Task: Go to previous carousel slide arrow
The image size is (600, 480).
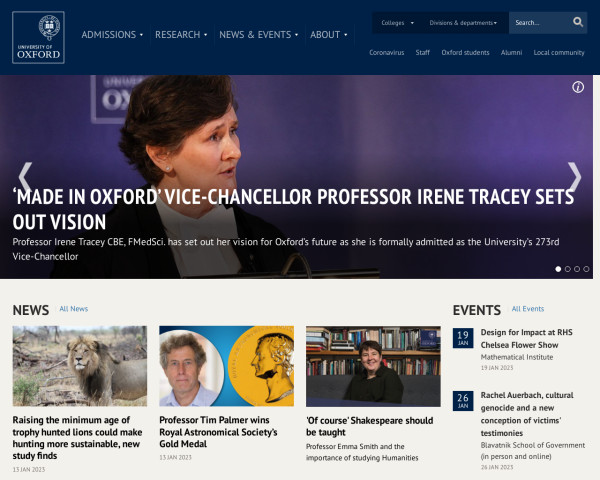Action: pos(25,177)
